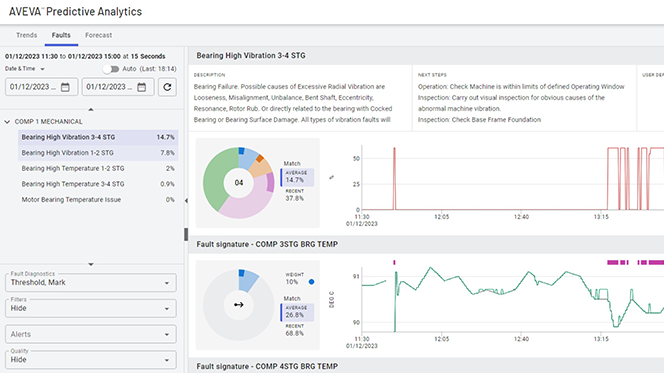Toggle the Auto refresh switch
The image size is (664, 373).
pyautogui.click(x=111, y=69)
